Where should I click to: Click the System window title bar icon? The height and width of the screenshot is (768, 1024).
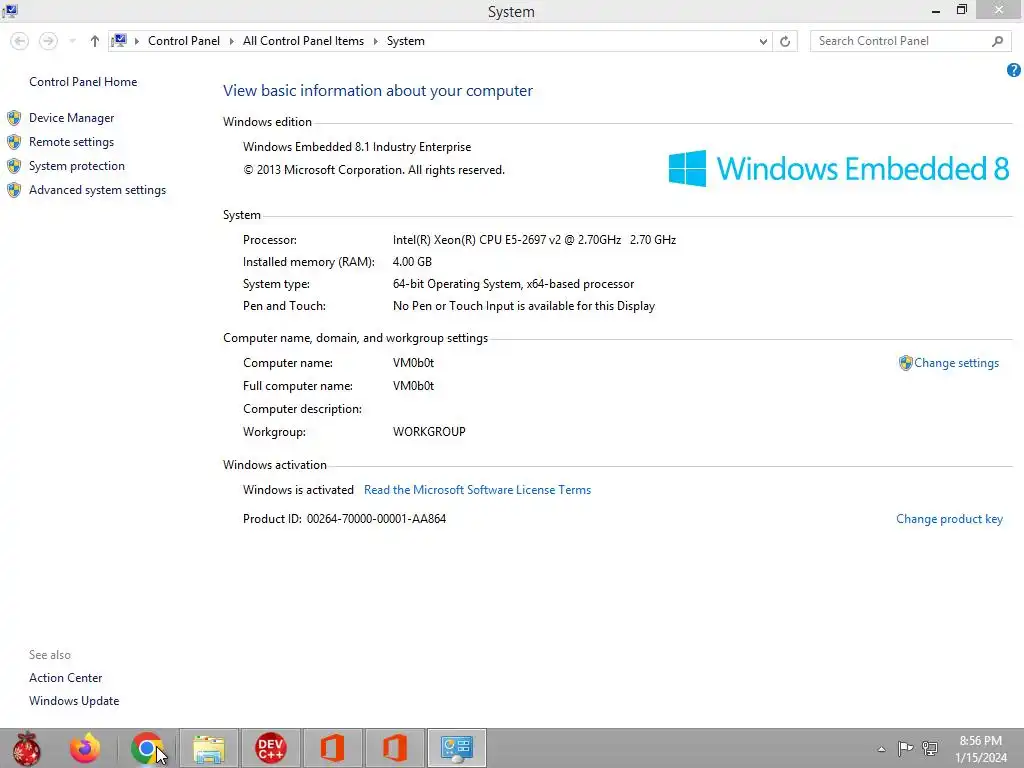point(10,10)
